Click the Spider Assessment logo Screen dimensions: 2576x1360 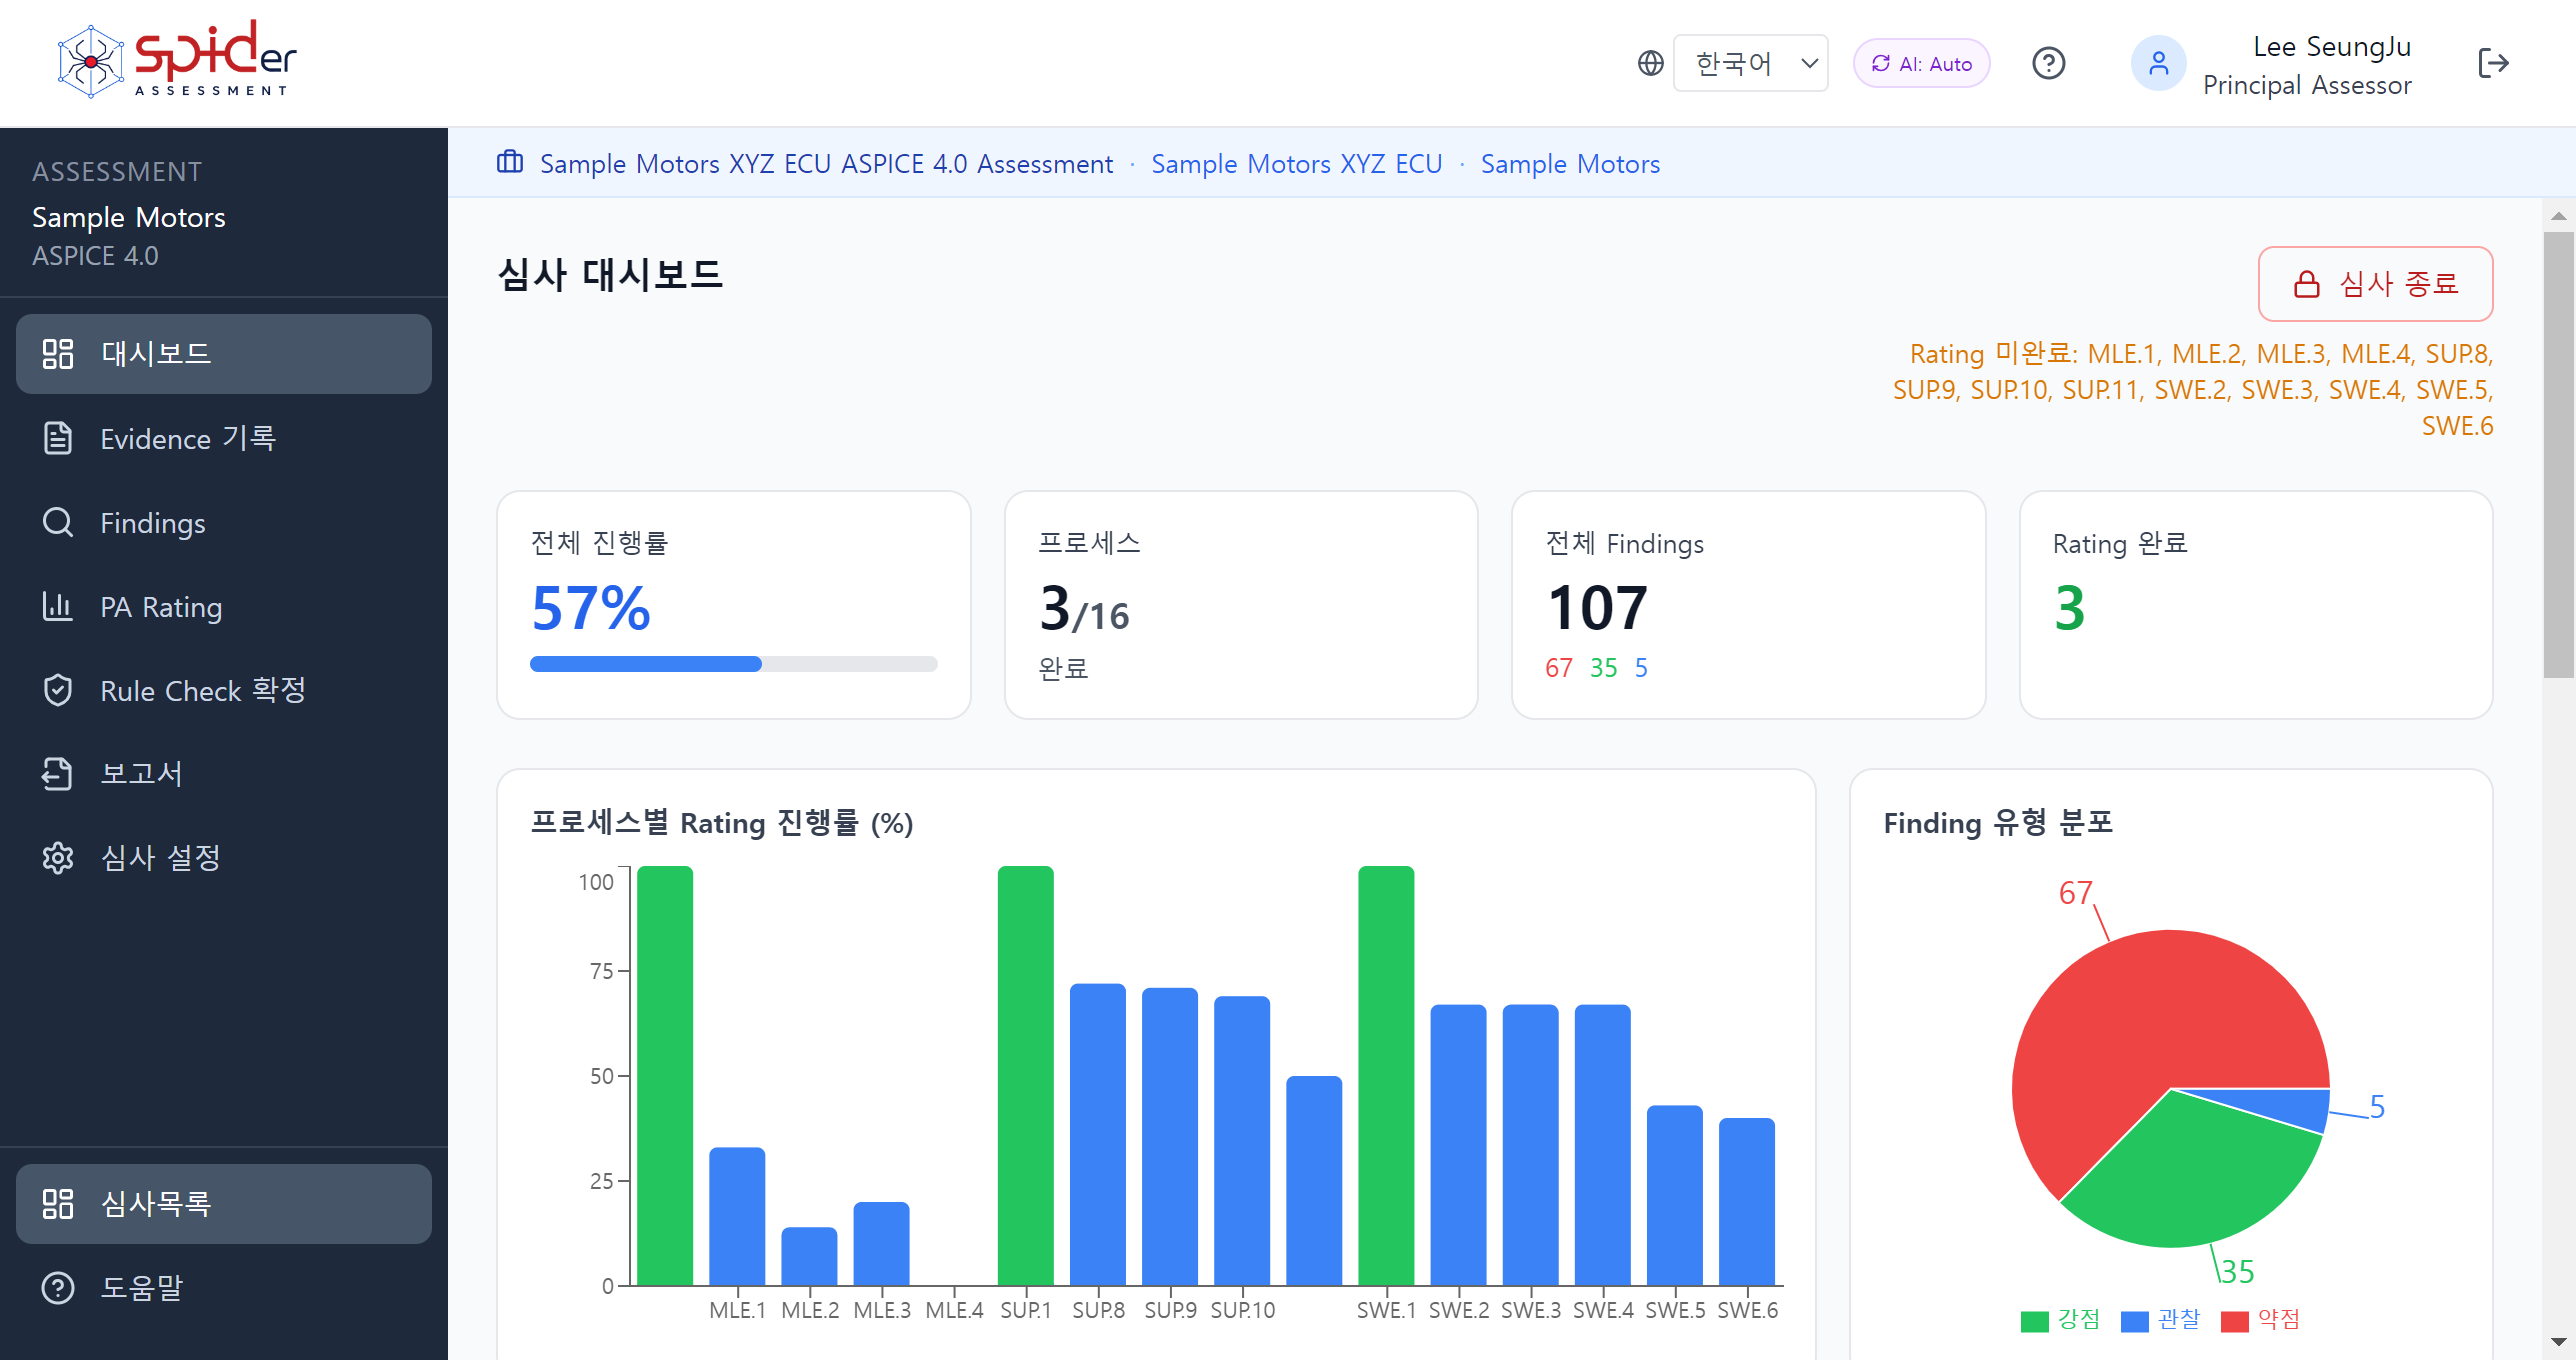[x=177, y=60]
